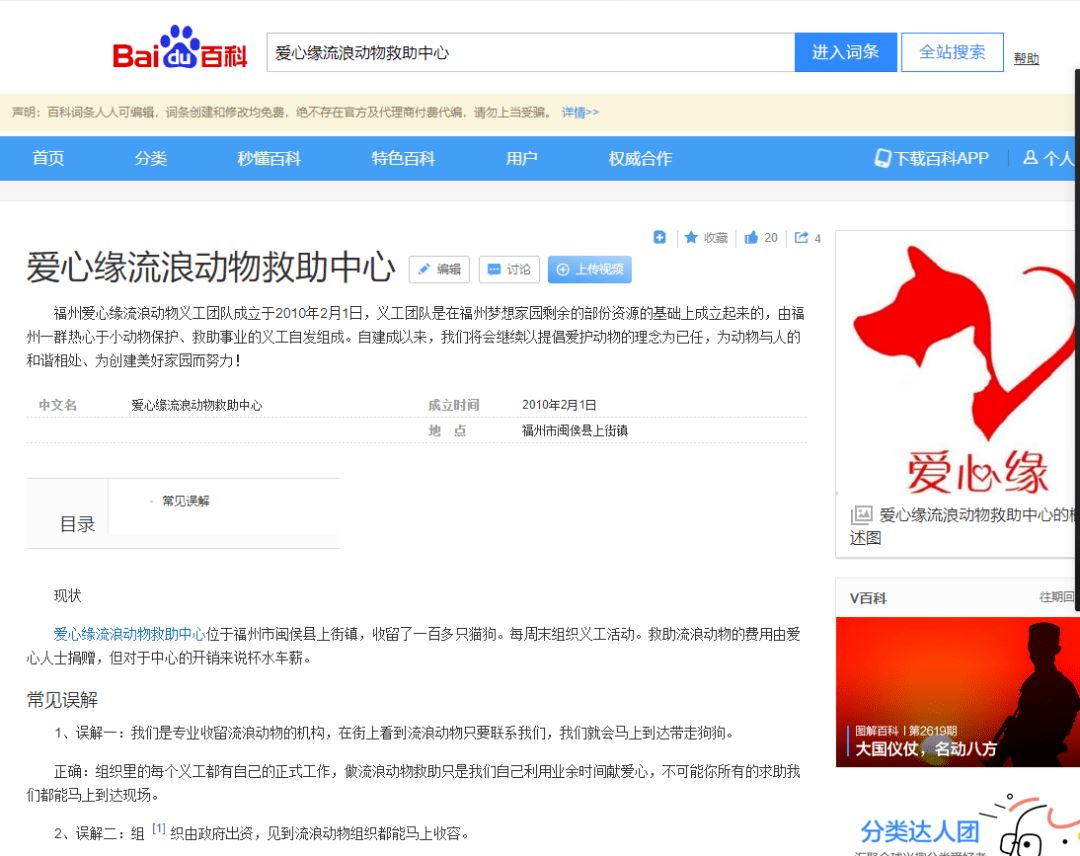Click the blue add-to-collection square icon
The width and height of the screenshot is (1080, 856).
(x=659, y=237)
